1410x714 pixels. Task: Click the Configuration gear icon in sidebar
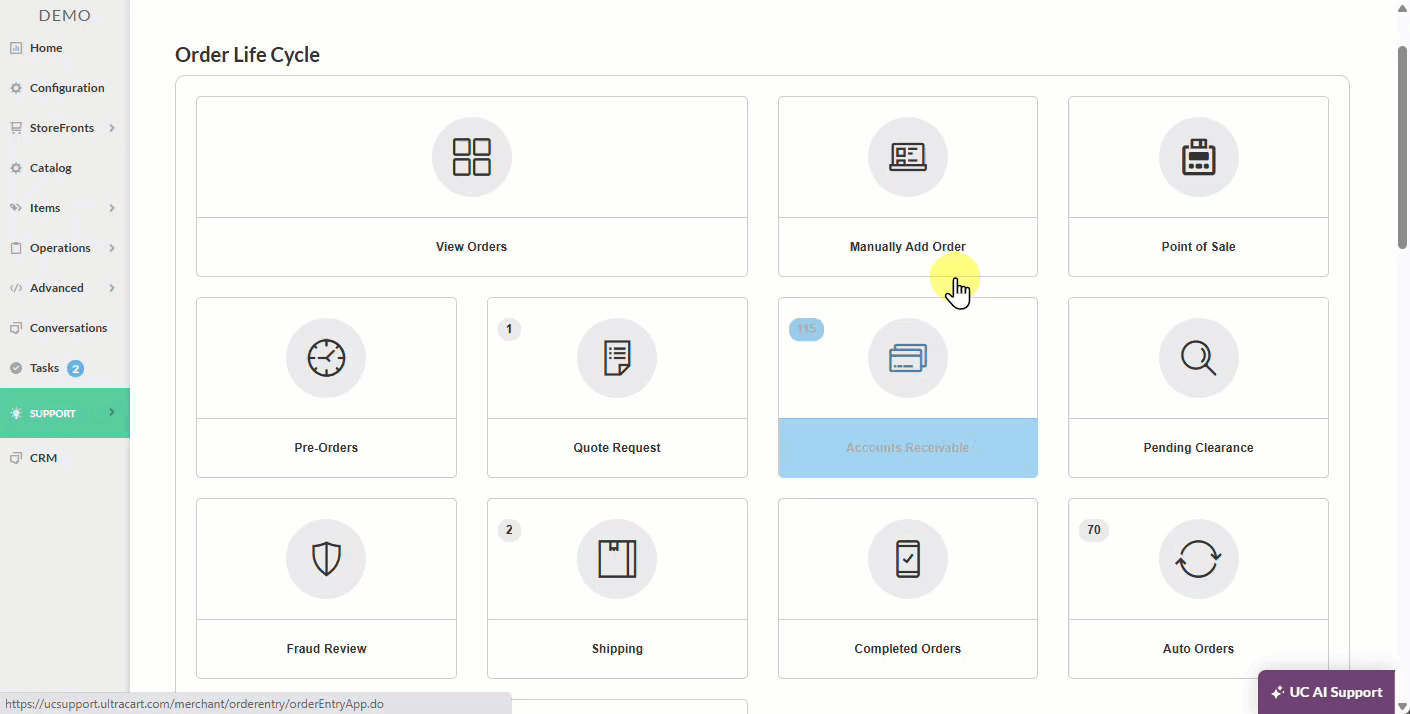coord(16,88)
